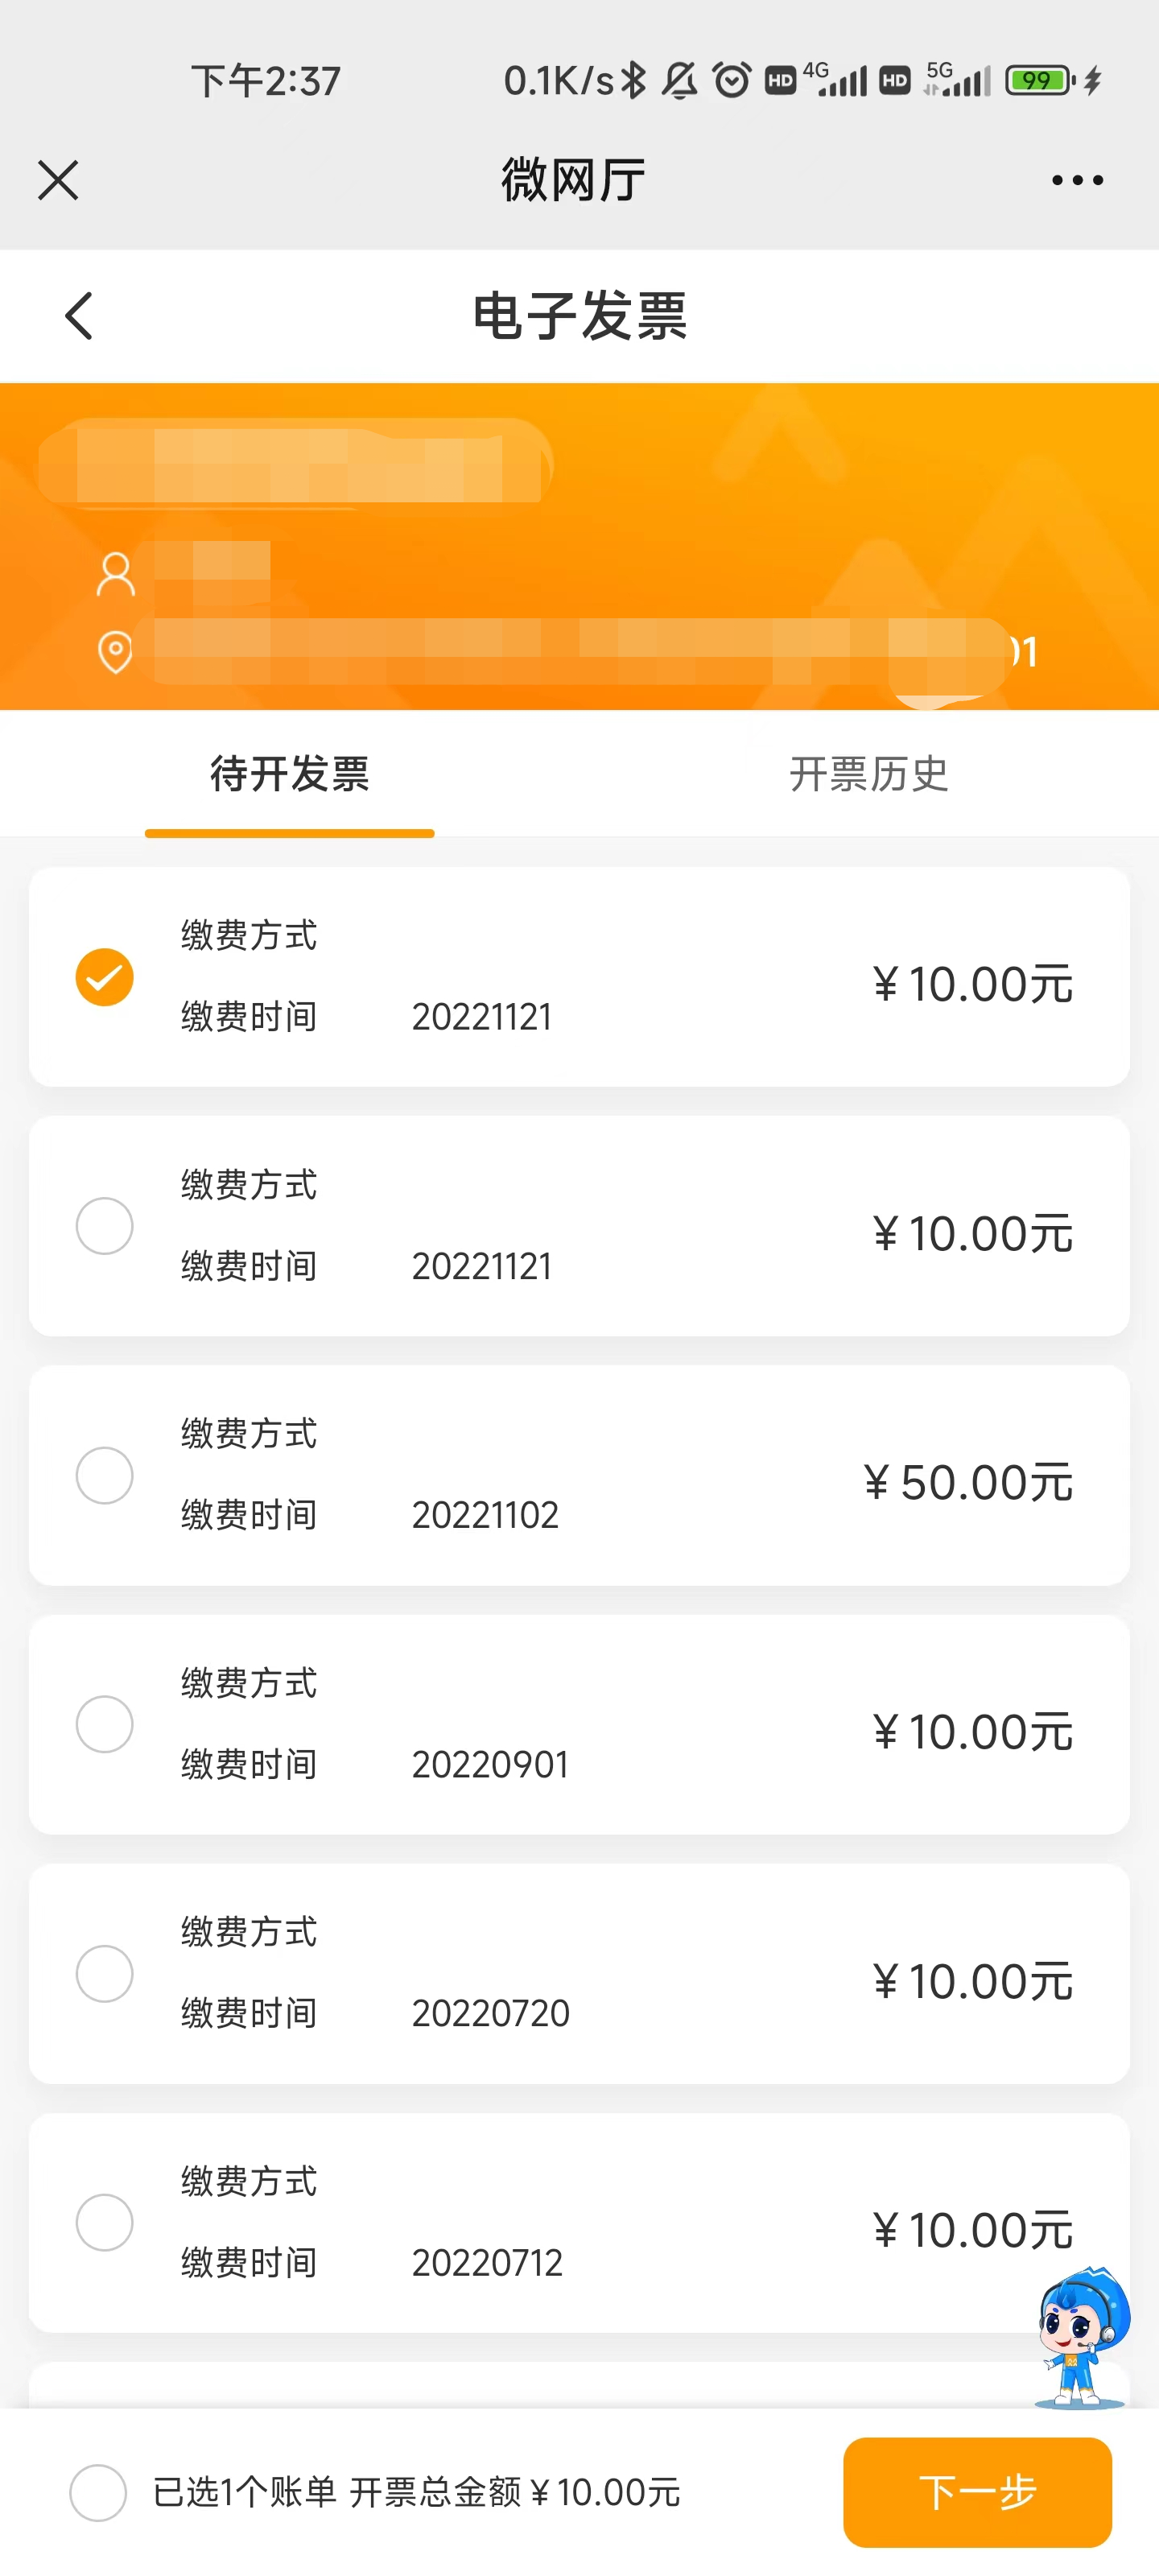Tap the Bluetooth status icon

pos(633,80)
